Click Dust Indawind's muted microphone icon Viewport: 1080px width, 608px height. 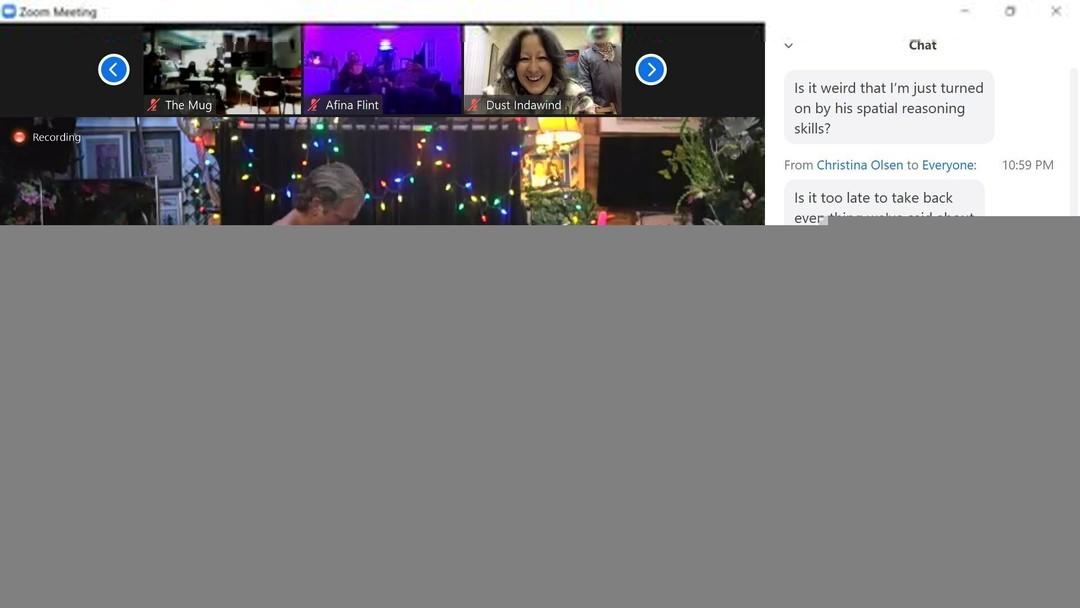tap(474, 105)
